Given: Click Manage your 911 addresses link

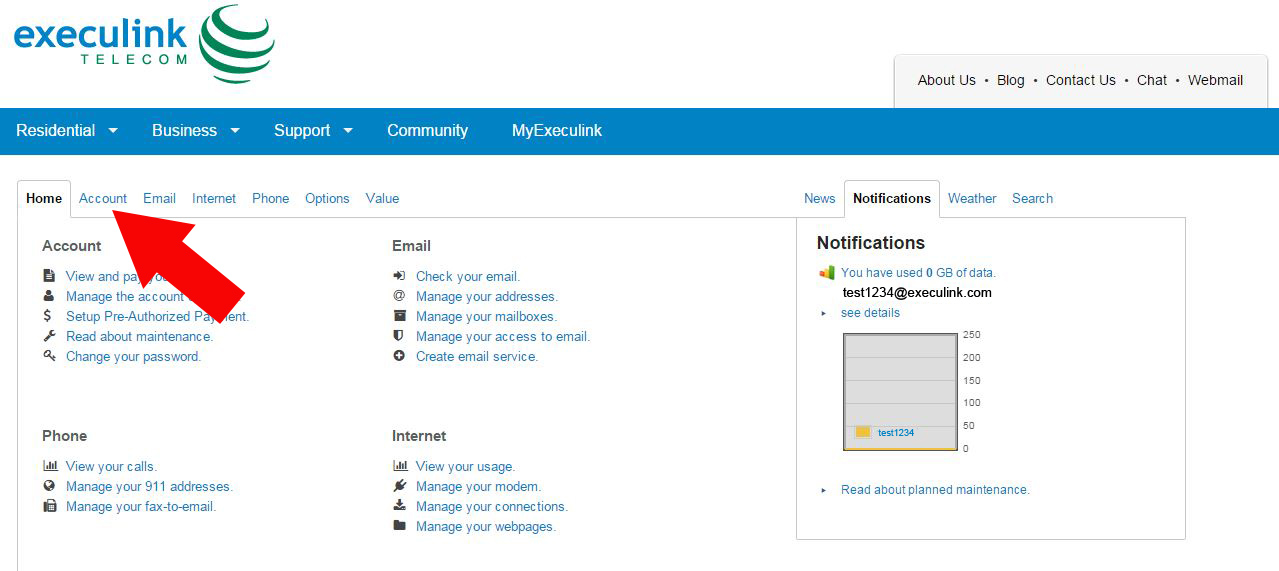Looking at the screenshot, I should 149,486.
